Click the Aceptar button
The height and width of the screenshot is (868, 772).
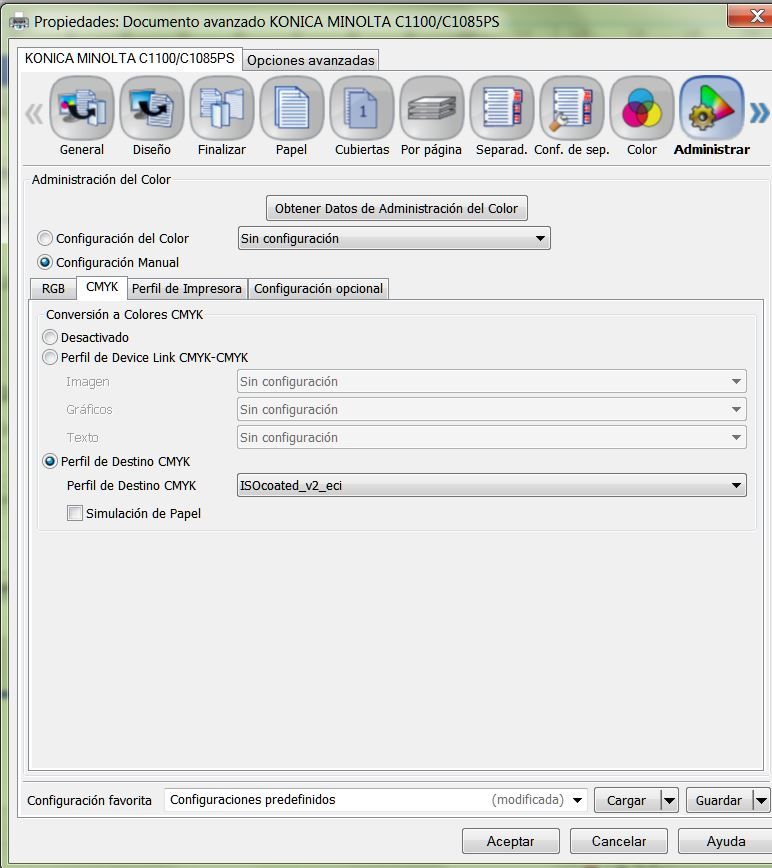(511, 841)
